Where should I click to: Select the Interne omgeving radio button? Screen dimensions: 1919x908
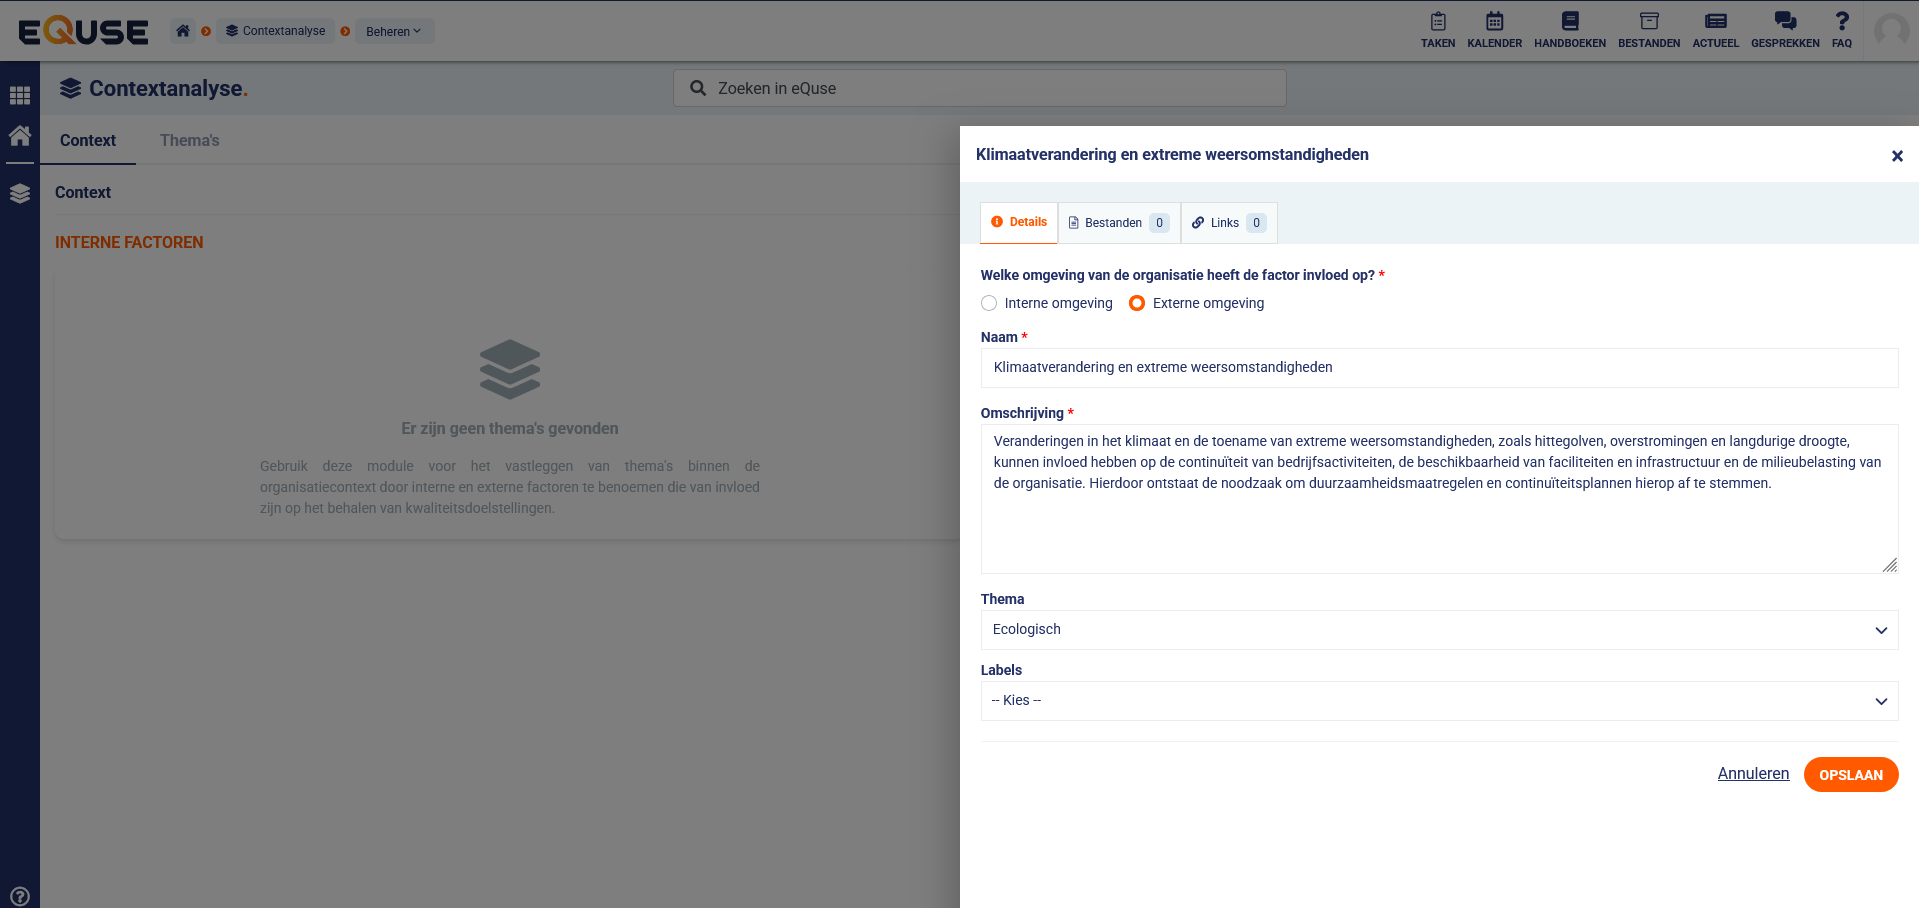(989, 303)
